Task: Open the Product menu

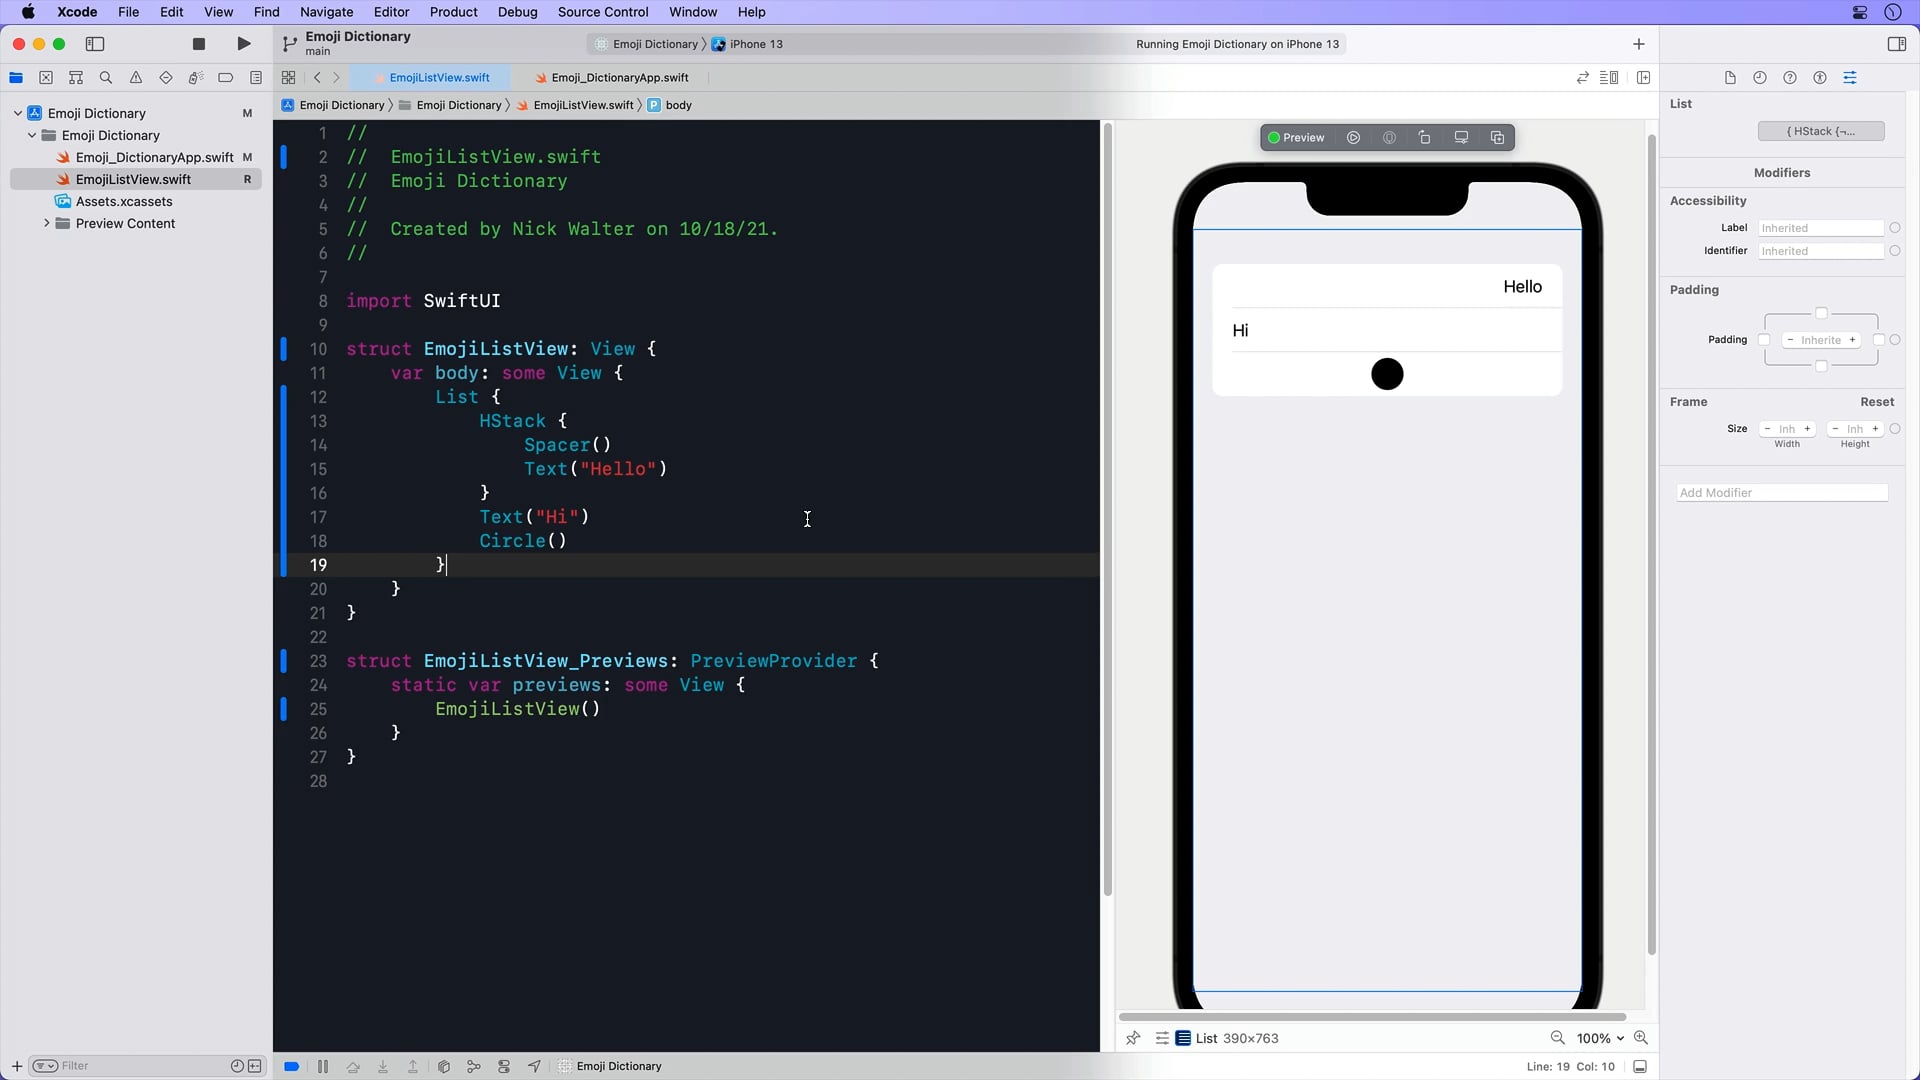Action: [453, 12]
